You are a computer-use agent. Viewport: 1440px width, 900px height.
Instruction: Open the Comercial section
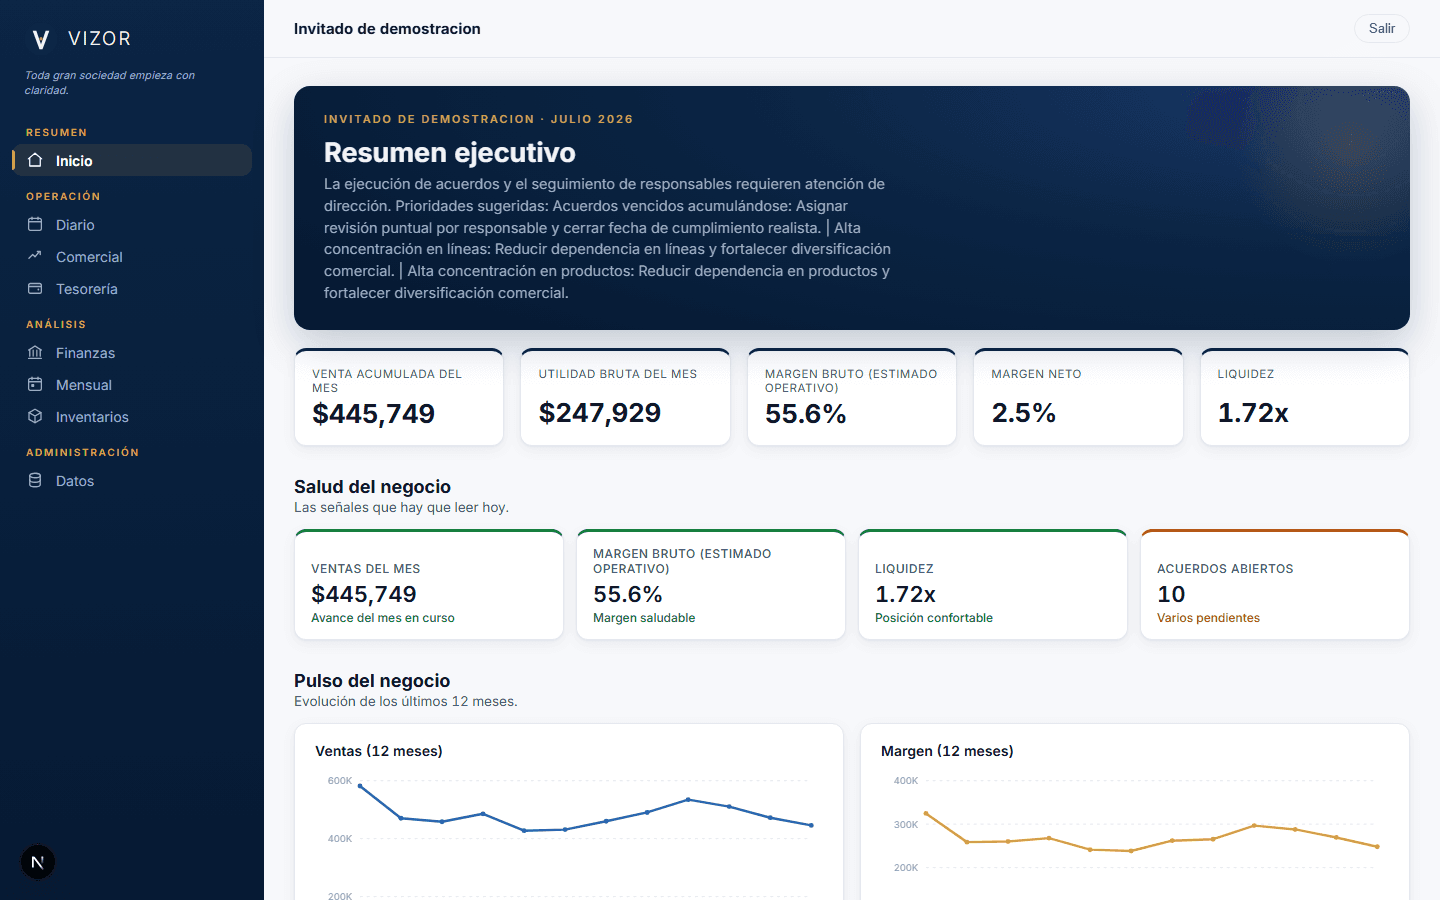132,256
